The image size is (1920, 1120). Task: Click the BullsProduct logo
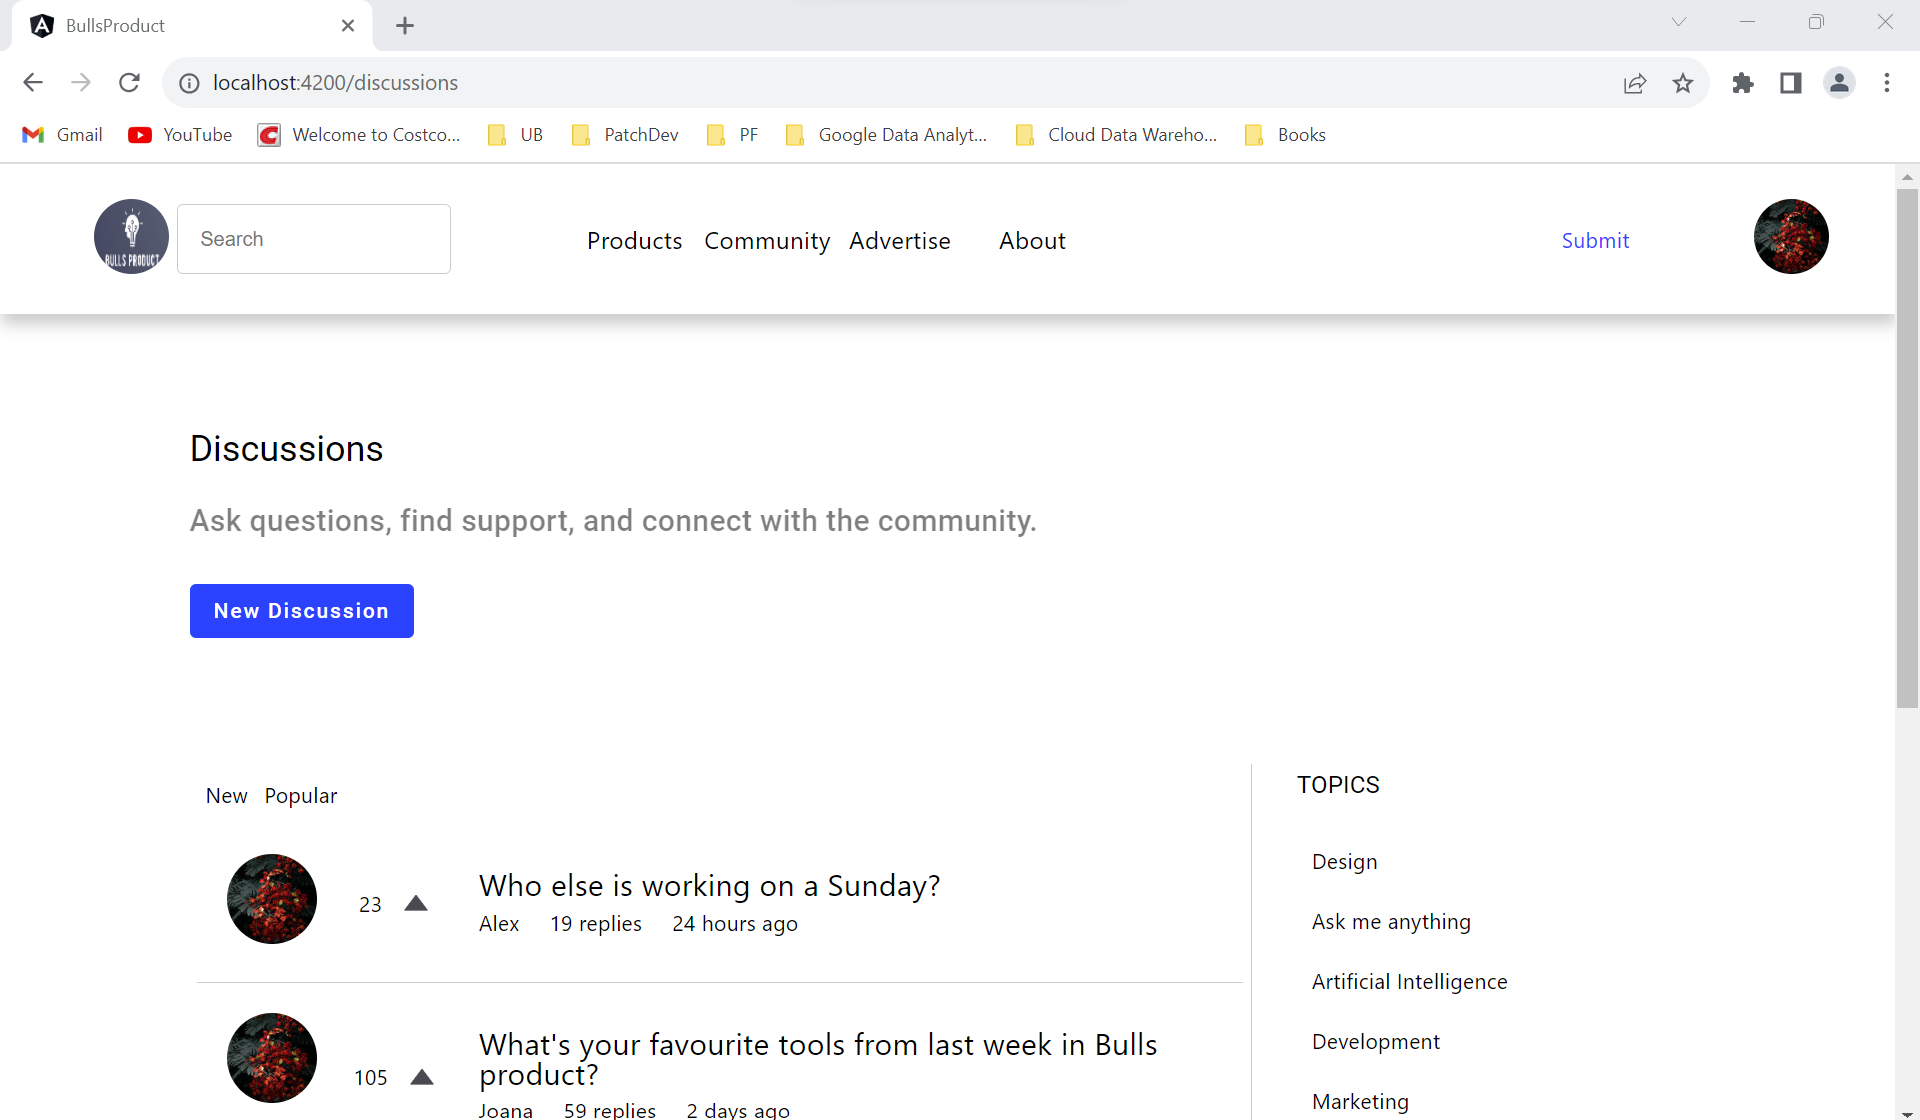pyautogui.click(x=130, y=237)
